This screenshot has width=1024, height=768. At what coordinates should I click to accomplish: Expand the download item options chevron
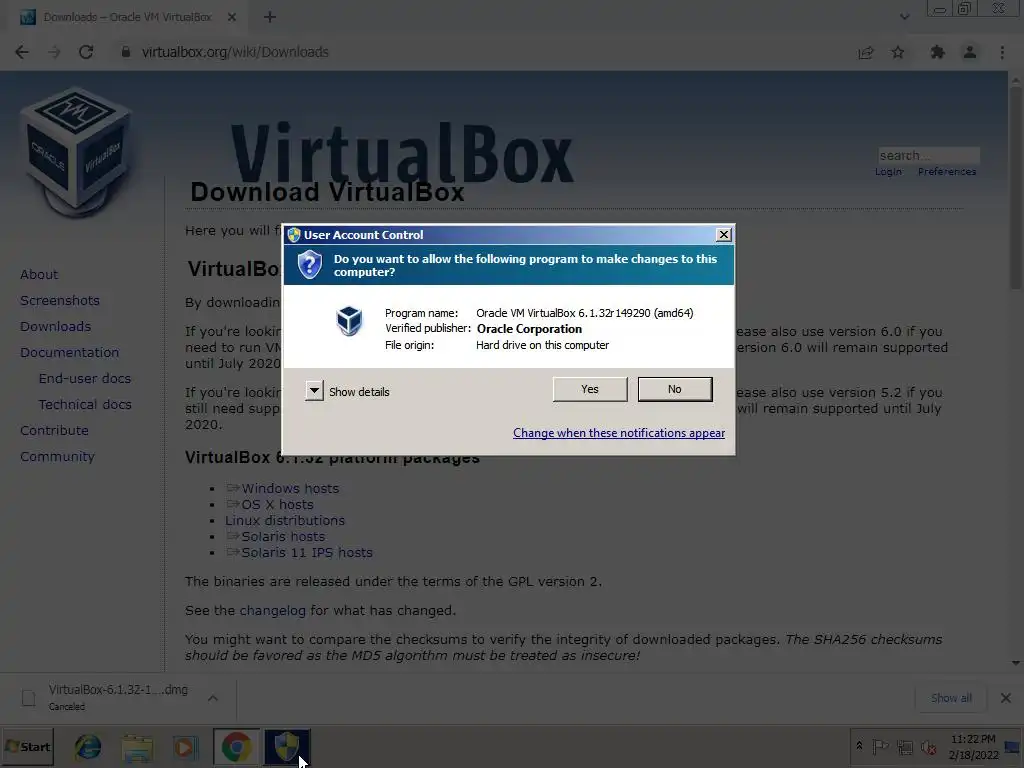(213, 698)
